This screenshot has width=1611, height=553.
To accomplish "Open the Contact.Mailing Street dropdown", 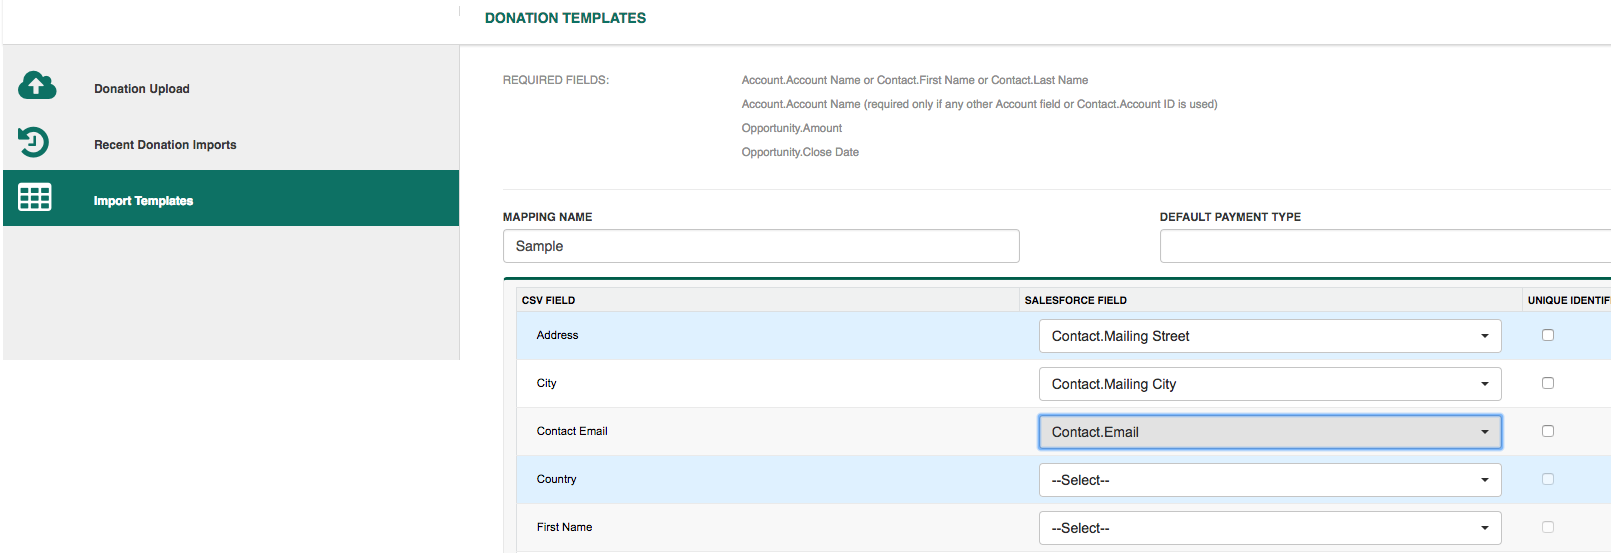I will (1269, 336).
